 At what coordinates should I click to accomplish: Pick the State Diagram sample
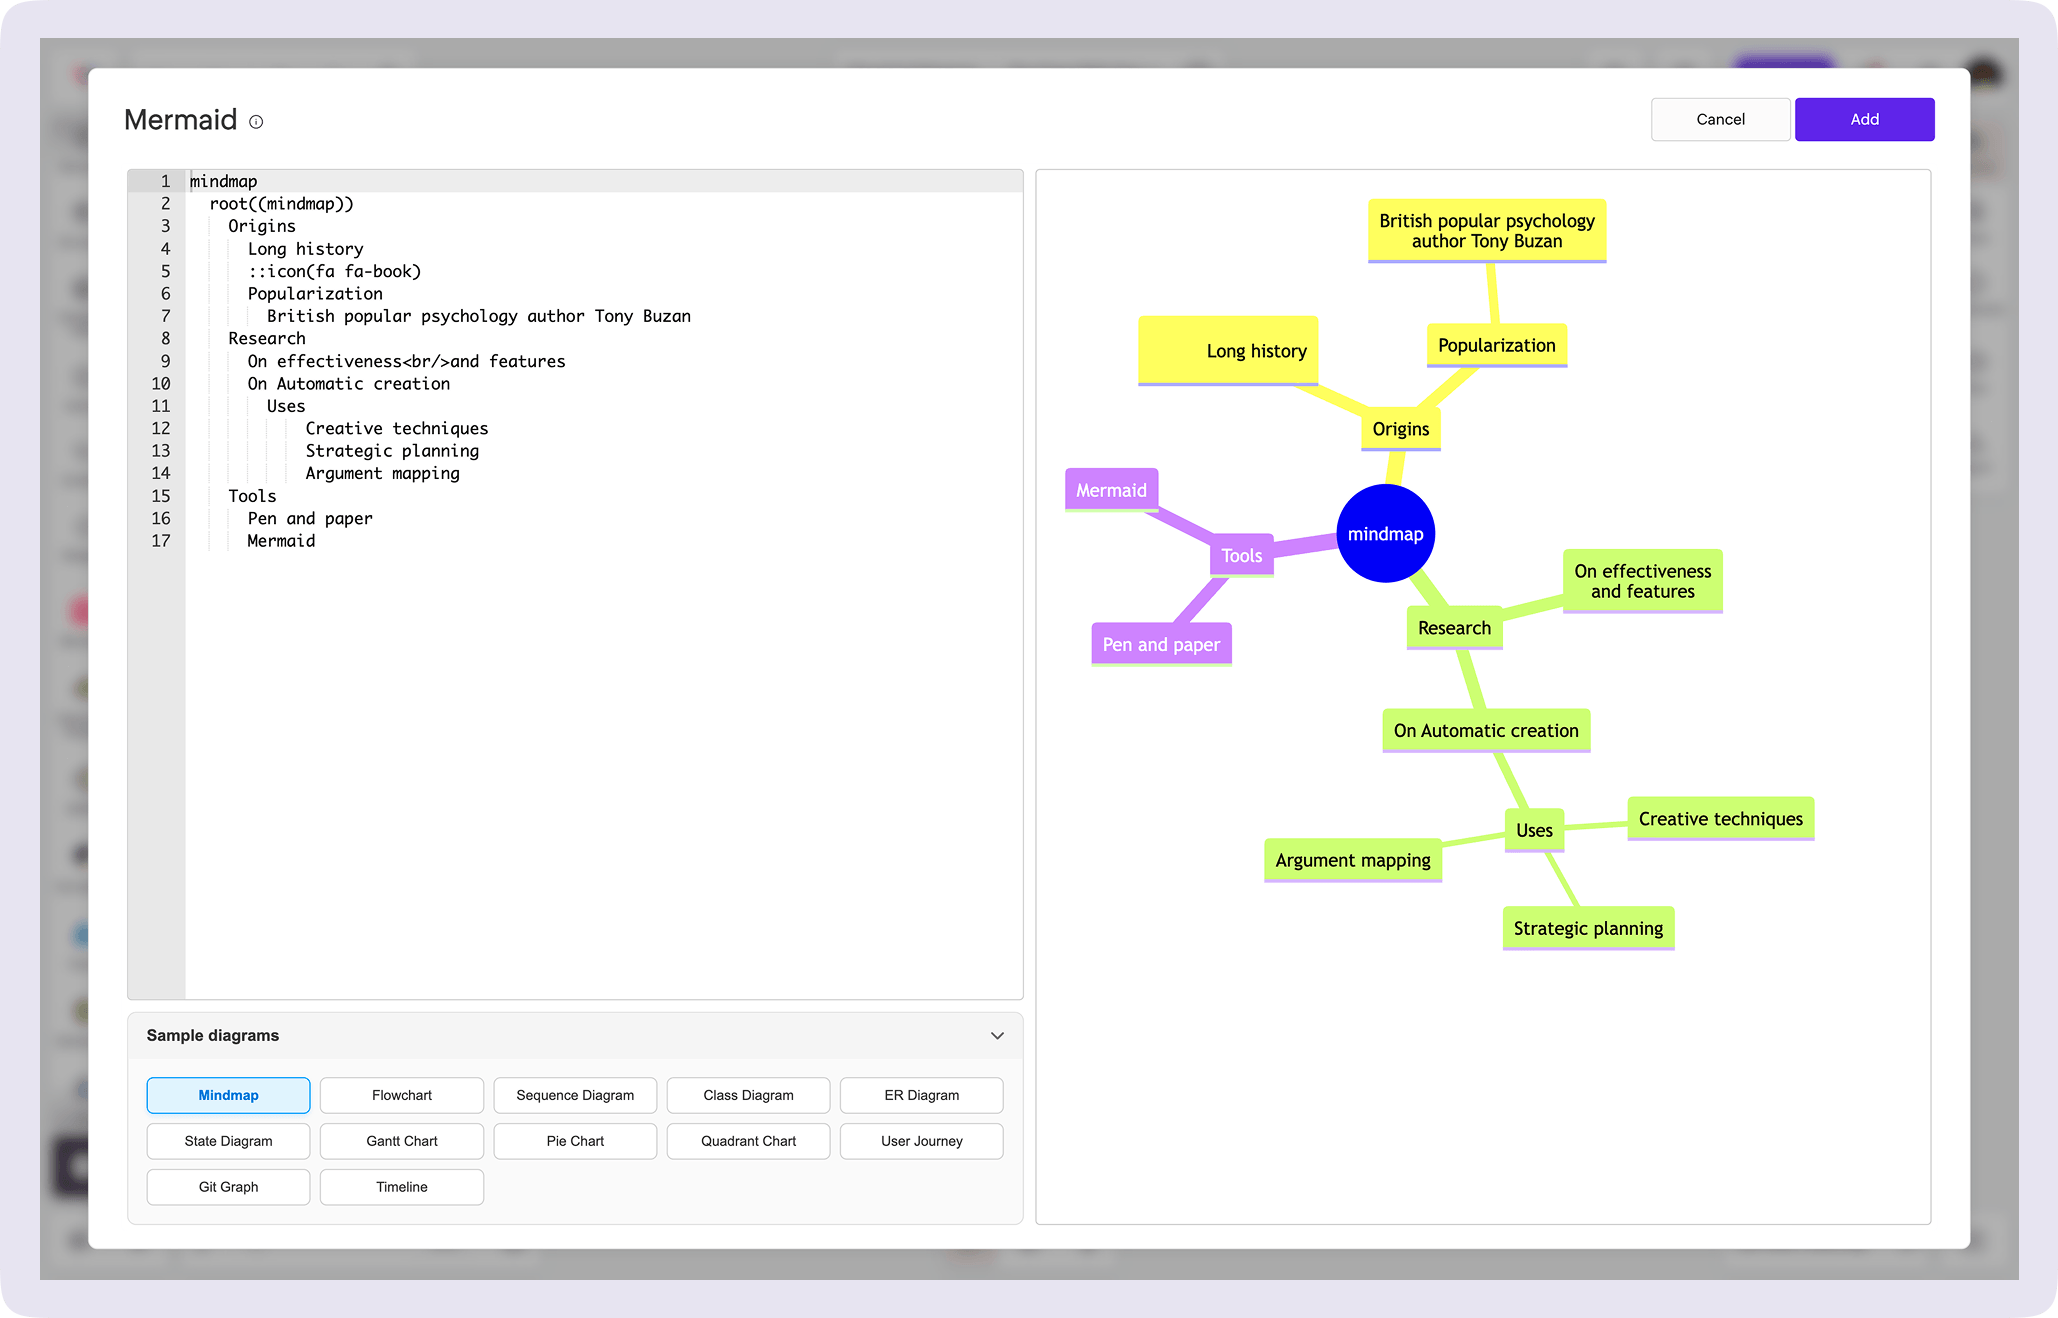228,1141
